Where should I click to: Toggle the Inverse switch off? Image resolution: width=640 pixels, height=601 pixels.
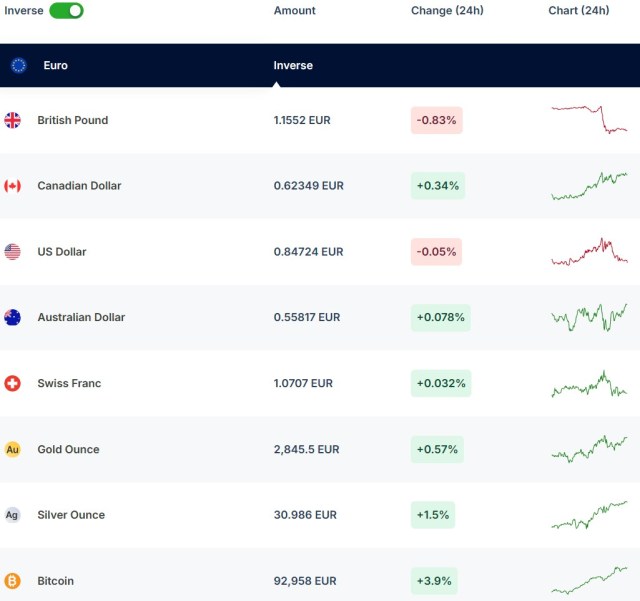tap(66, 10)
